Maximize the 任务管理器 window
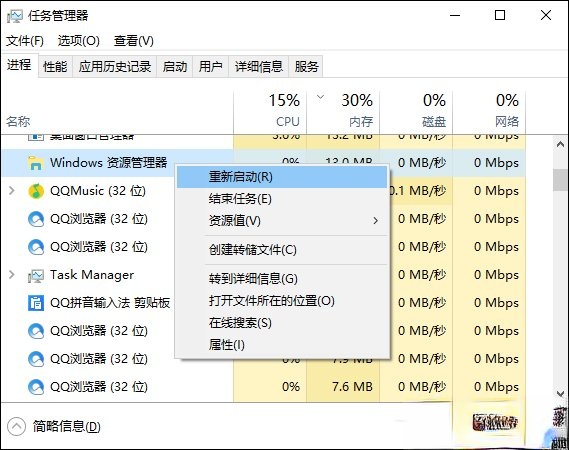569x450 pixels. coord(500,15)
